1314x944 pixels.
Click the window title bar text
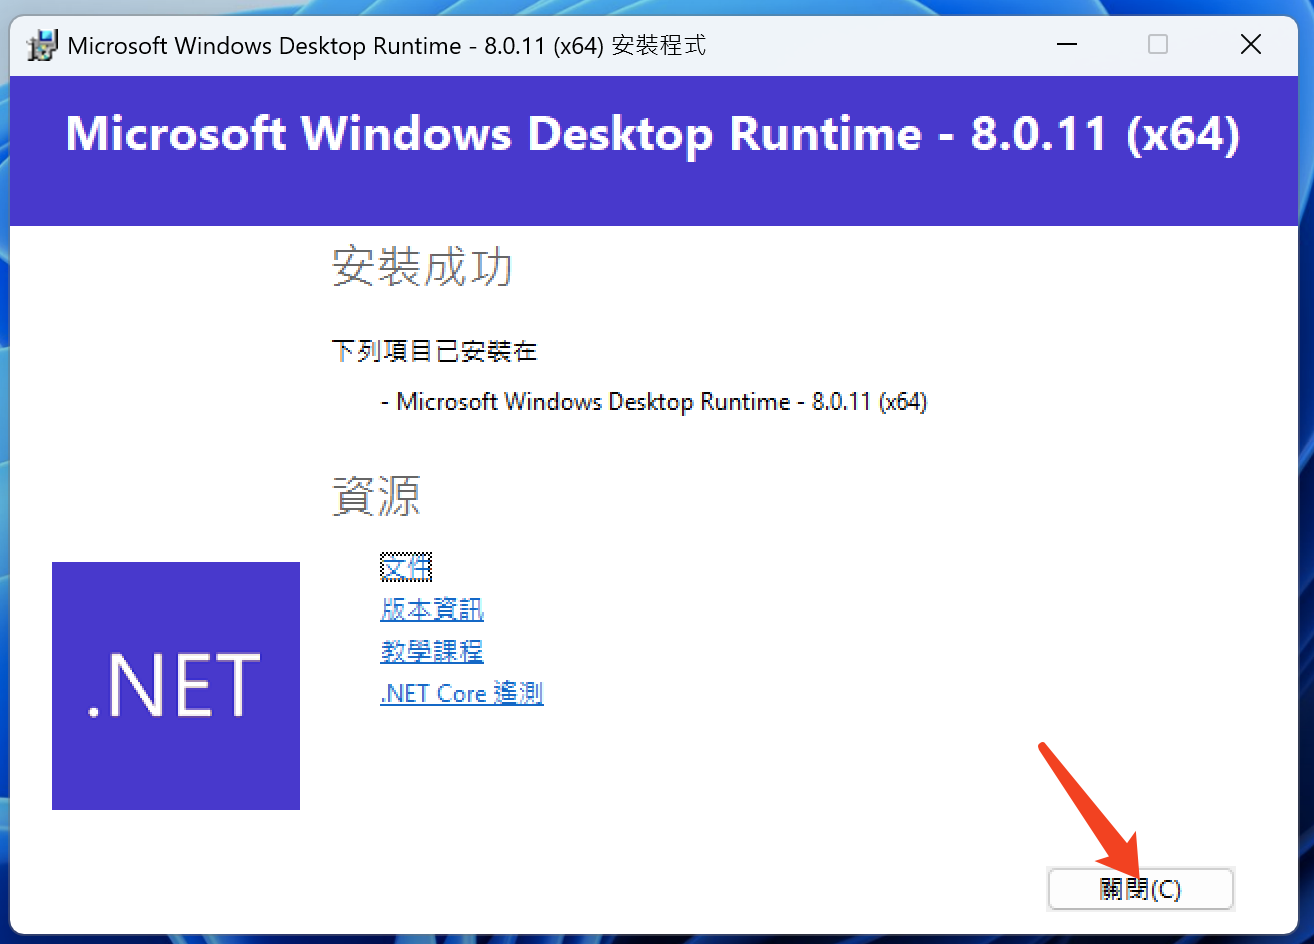coord(387,45)
